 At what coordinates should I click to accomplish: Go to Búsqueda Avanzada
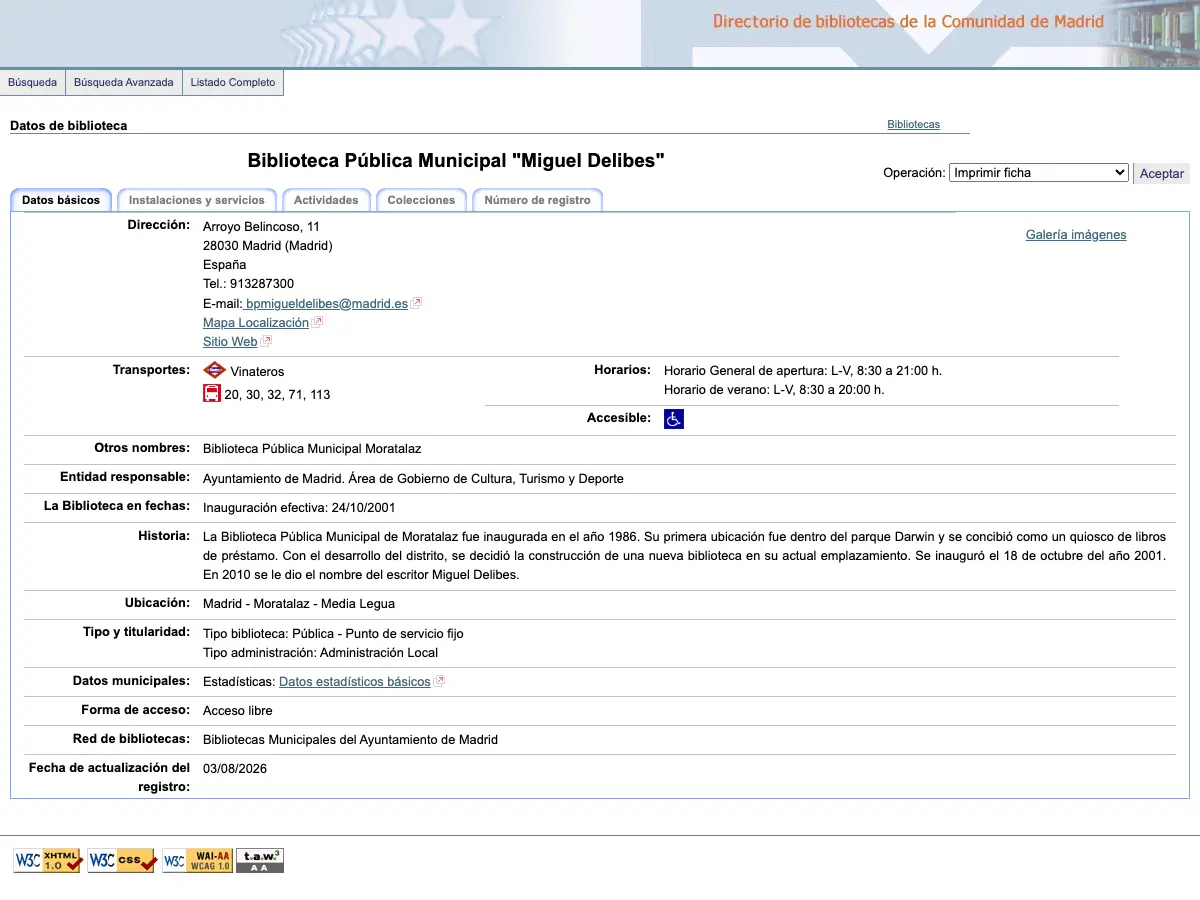pos(124,82)
